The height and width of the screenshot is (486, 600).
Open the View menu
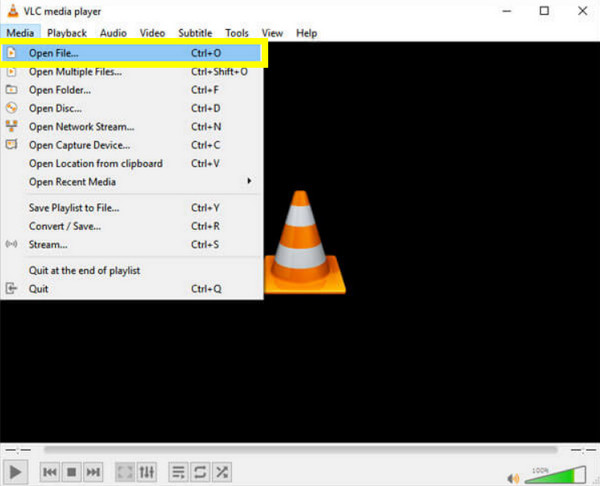click(272, 33)
